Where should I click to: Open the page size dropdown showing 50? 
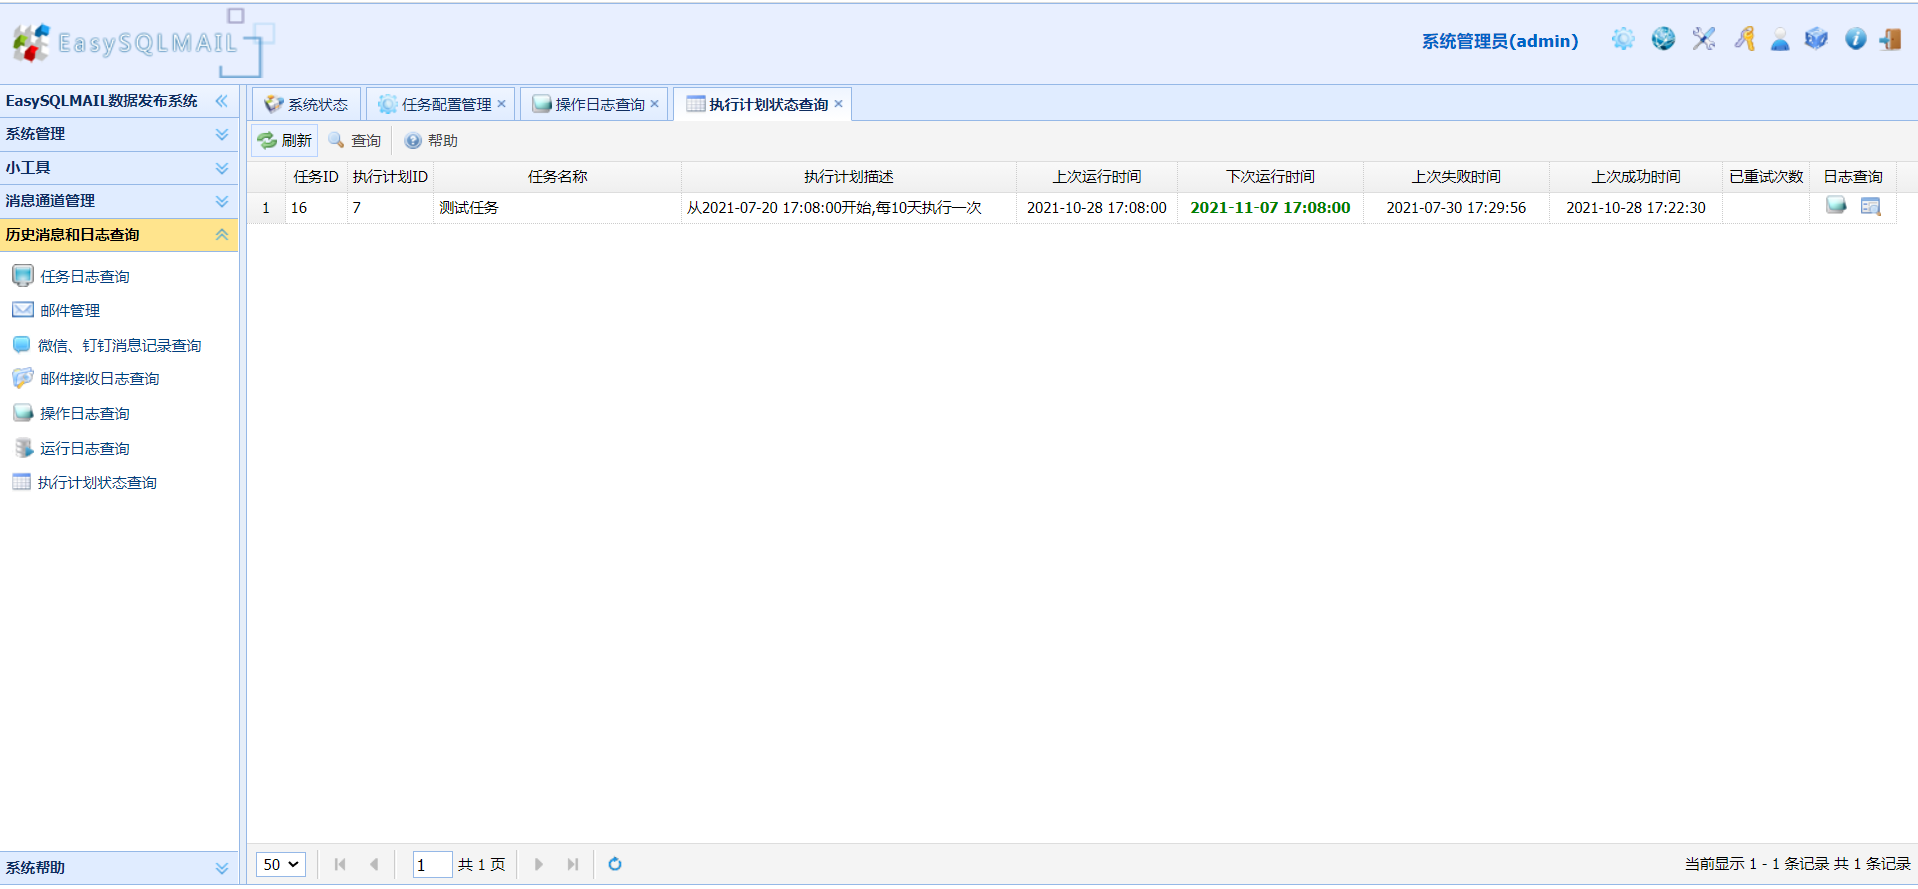click(x=281, y=864)
